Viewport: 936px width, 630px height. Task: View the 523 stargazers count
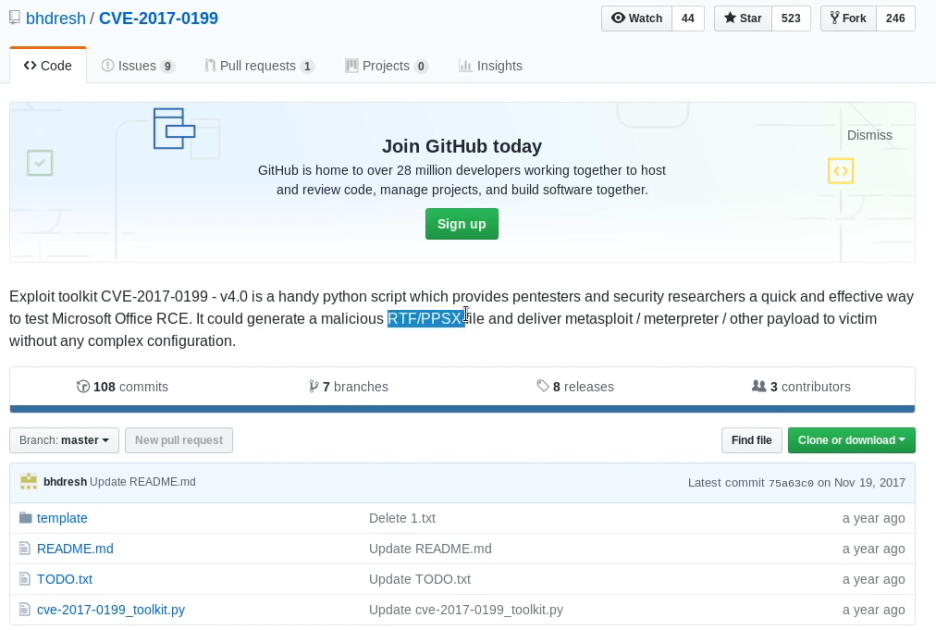[x=790, y=18]
